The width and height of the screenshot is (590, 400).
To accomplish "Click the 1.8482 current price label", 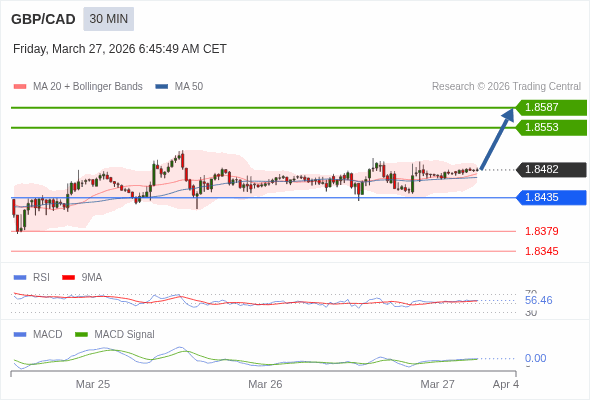I will pyautogui.click(x=551, y=170).
